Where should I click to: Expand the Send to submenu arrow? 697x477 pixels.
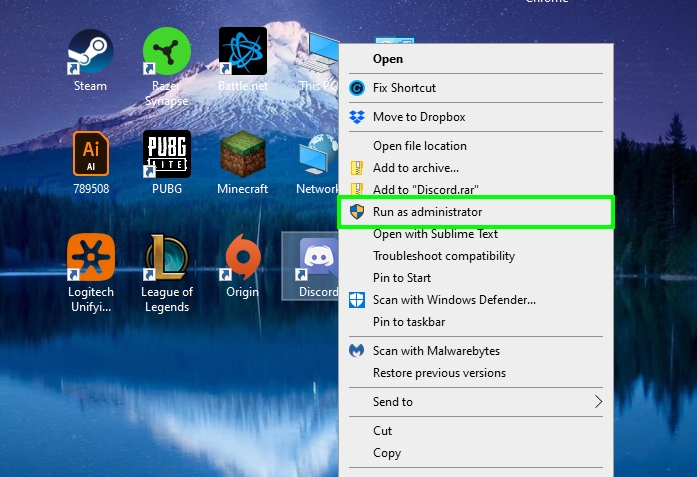[598, 402]
